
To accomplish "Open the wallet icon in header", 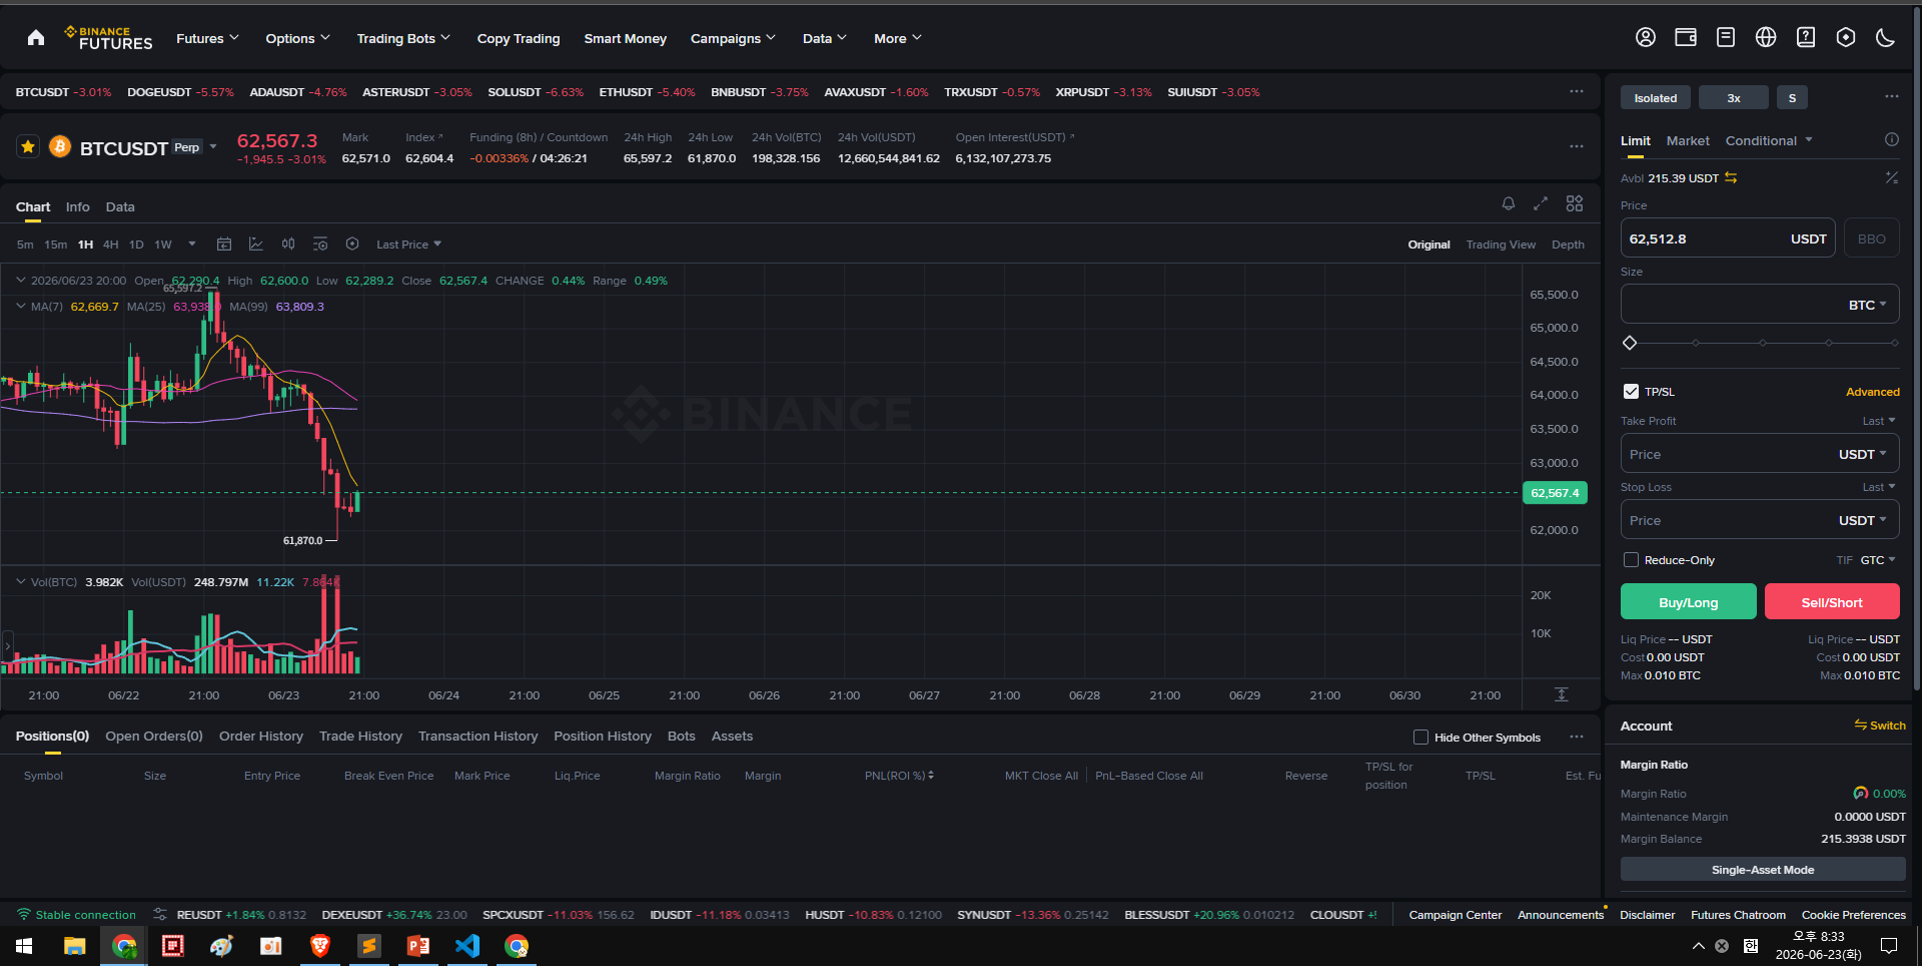I will click(1685, 38).
